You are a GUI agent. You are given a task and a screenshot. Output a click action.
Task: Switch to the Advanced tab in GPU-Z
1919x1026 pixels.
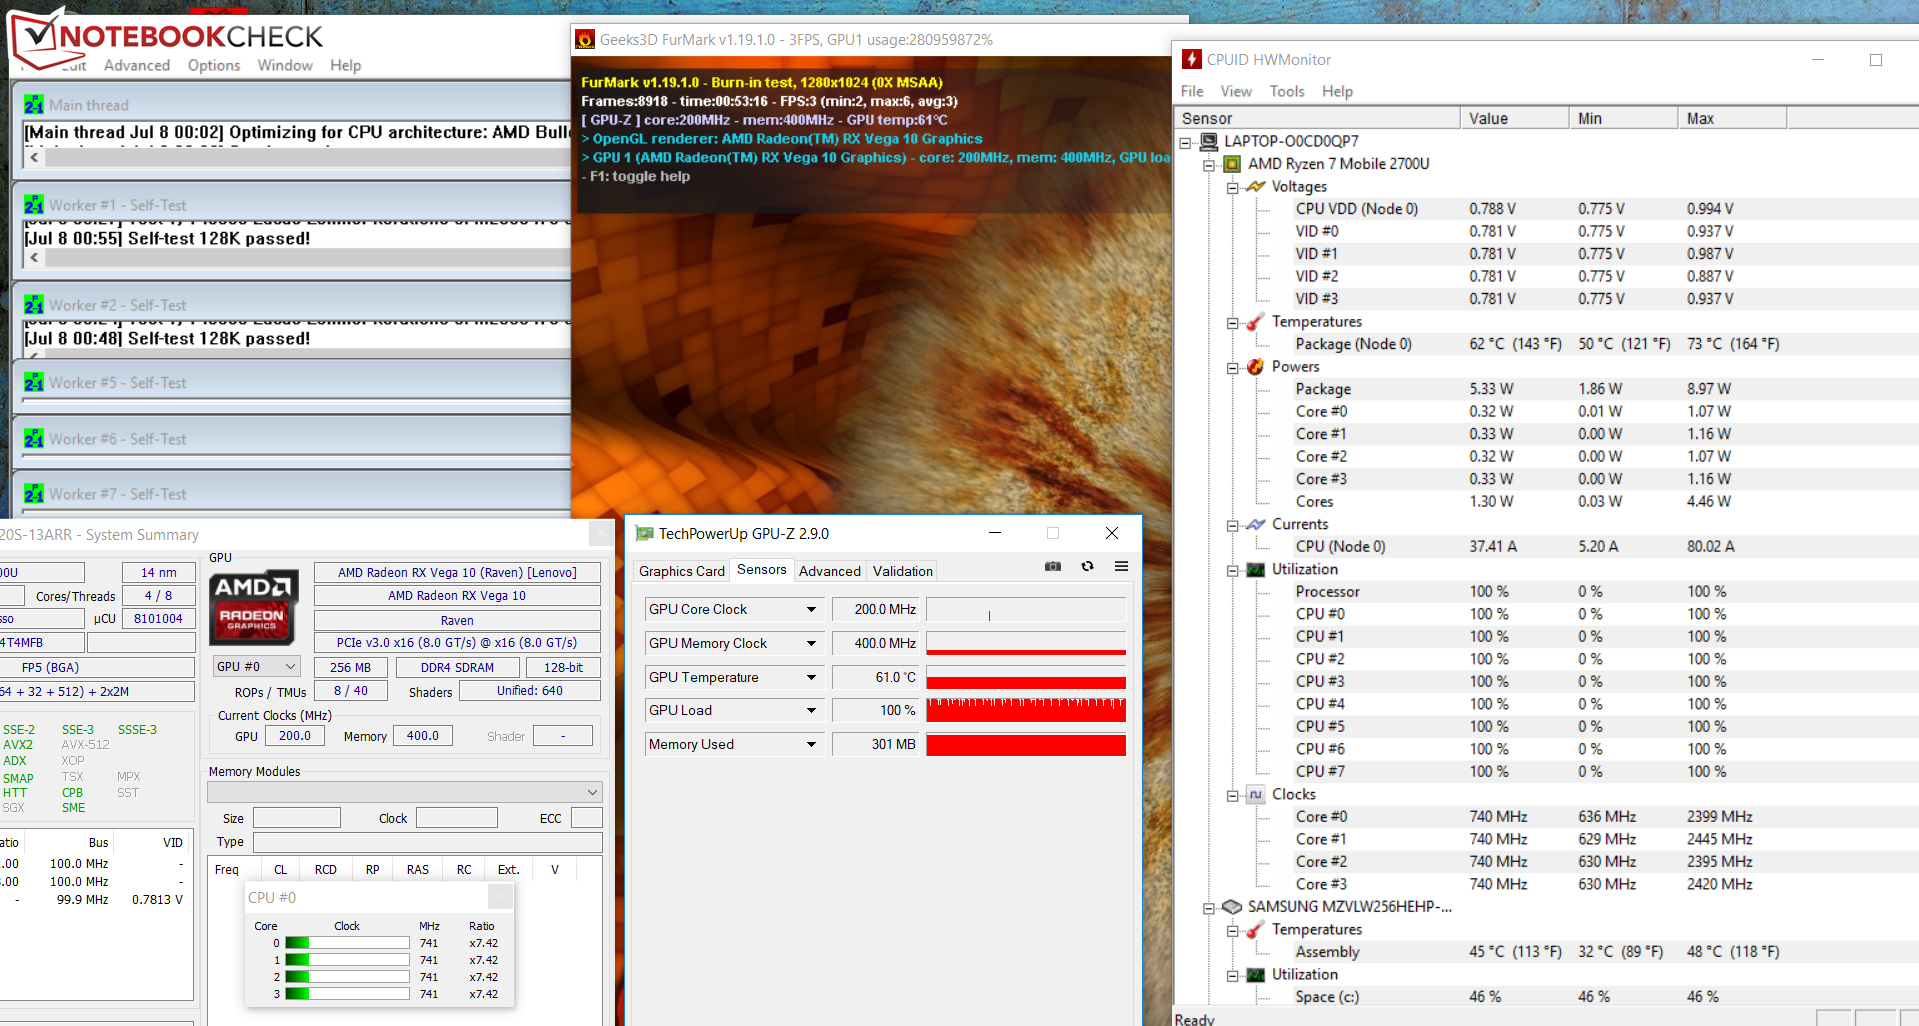point(830,571)
